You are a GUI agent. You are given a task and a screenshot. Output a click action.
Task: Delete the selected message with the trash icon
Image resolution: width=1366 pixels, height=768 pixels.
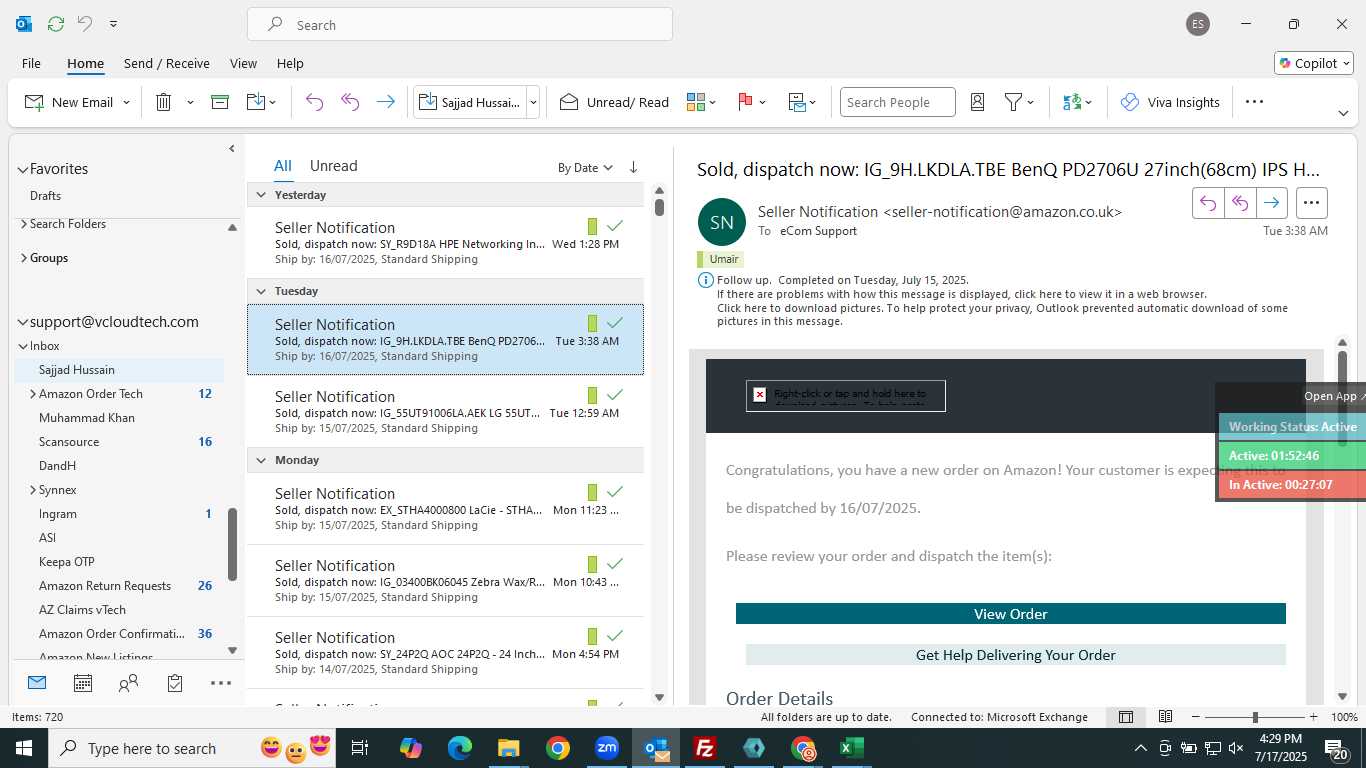coord(164,102)
